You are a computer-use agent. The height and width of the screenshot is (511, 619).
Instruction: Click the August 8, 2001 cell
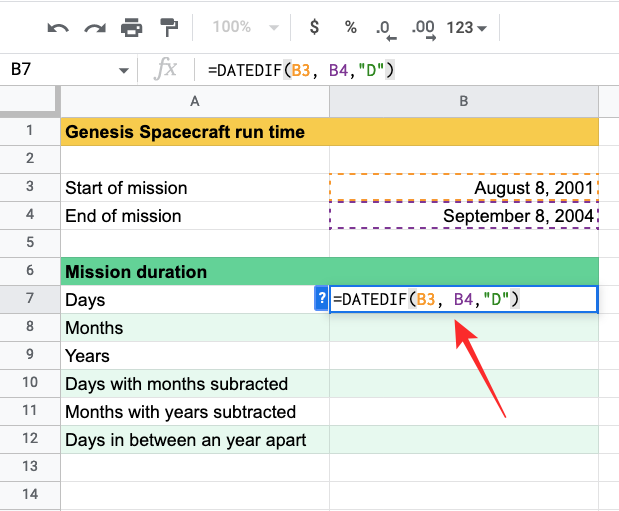tap(464, 188)
